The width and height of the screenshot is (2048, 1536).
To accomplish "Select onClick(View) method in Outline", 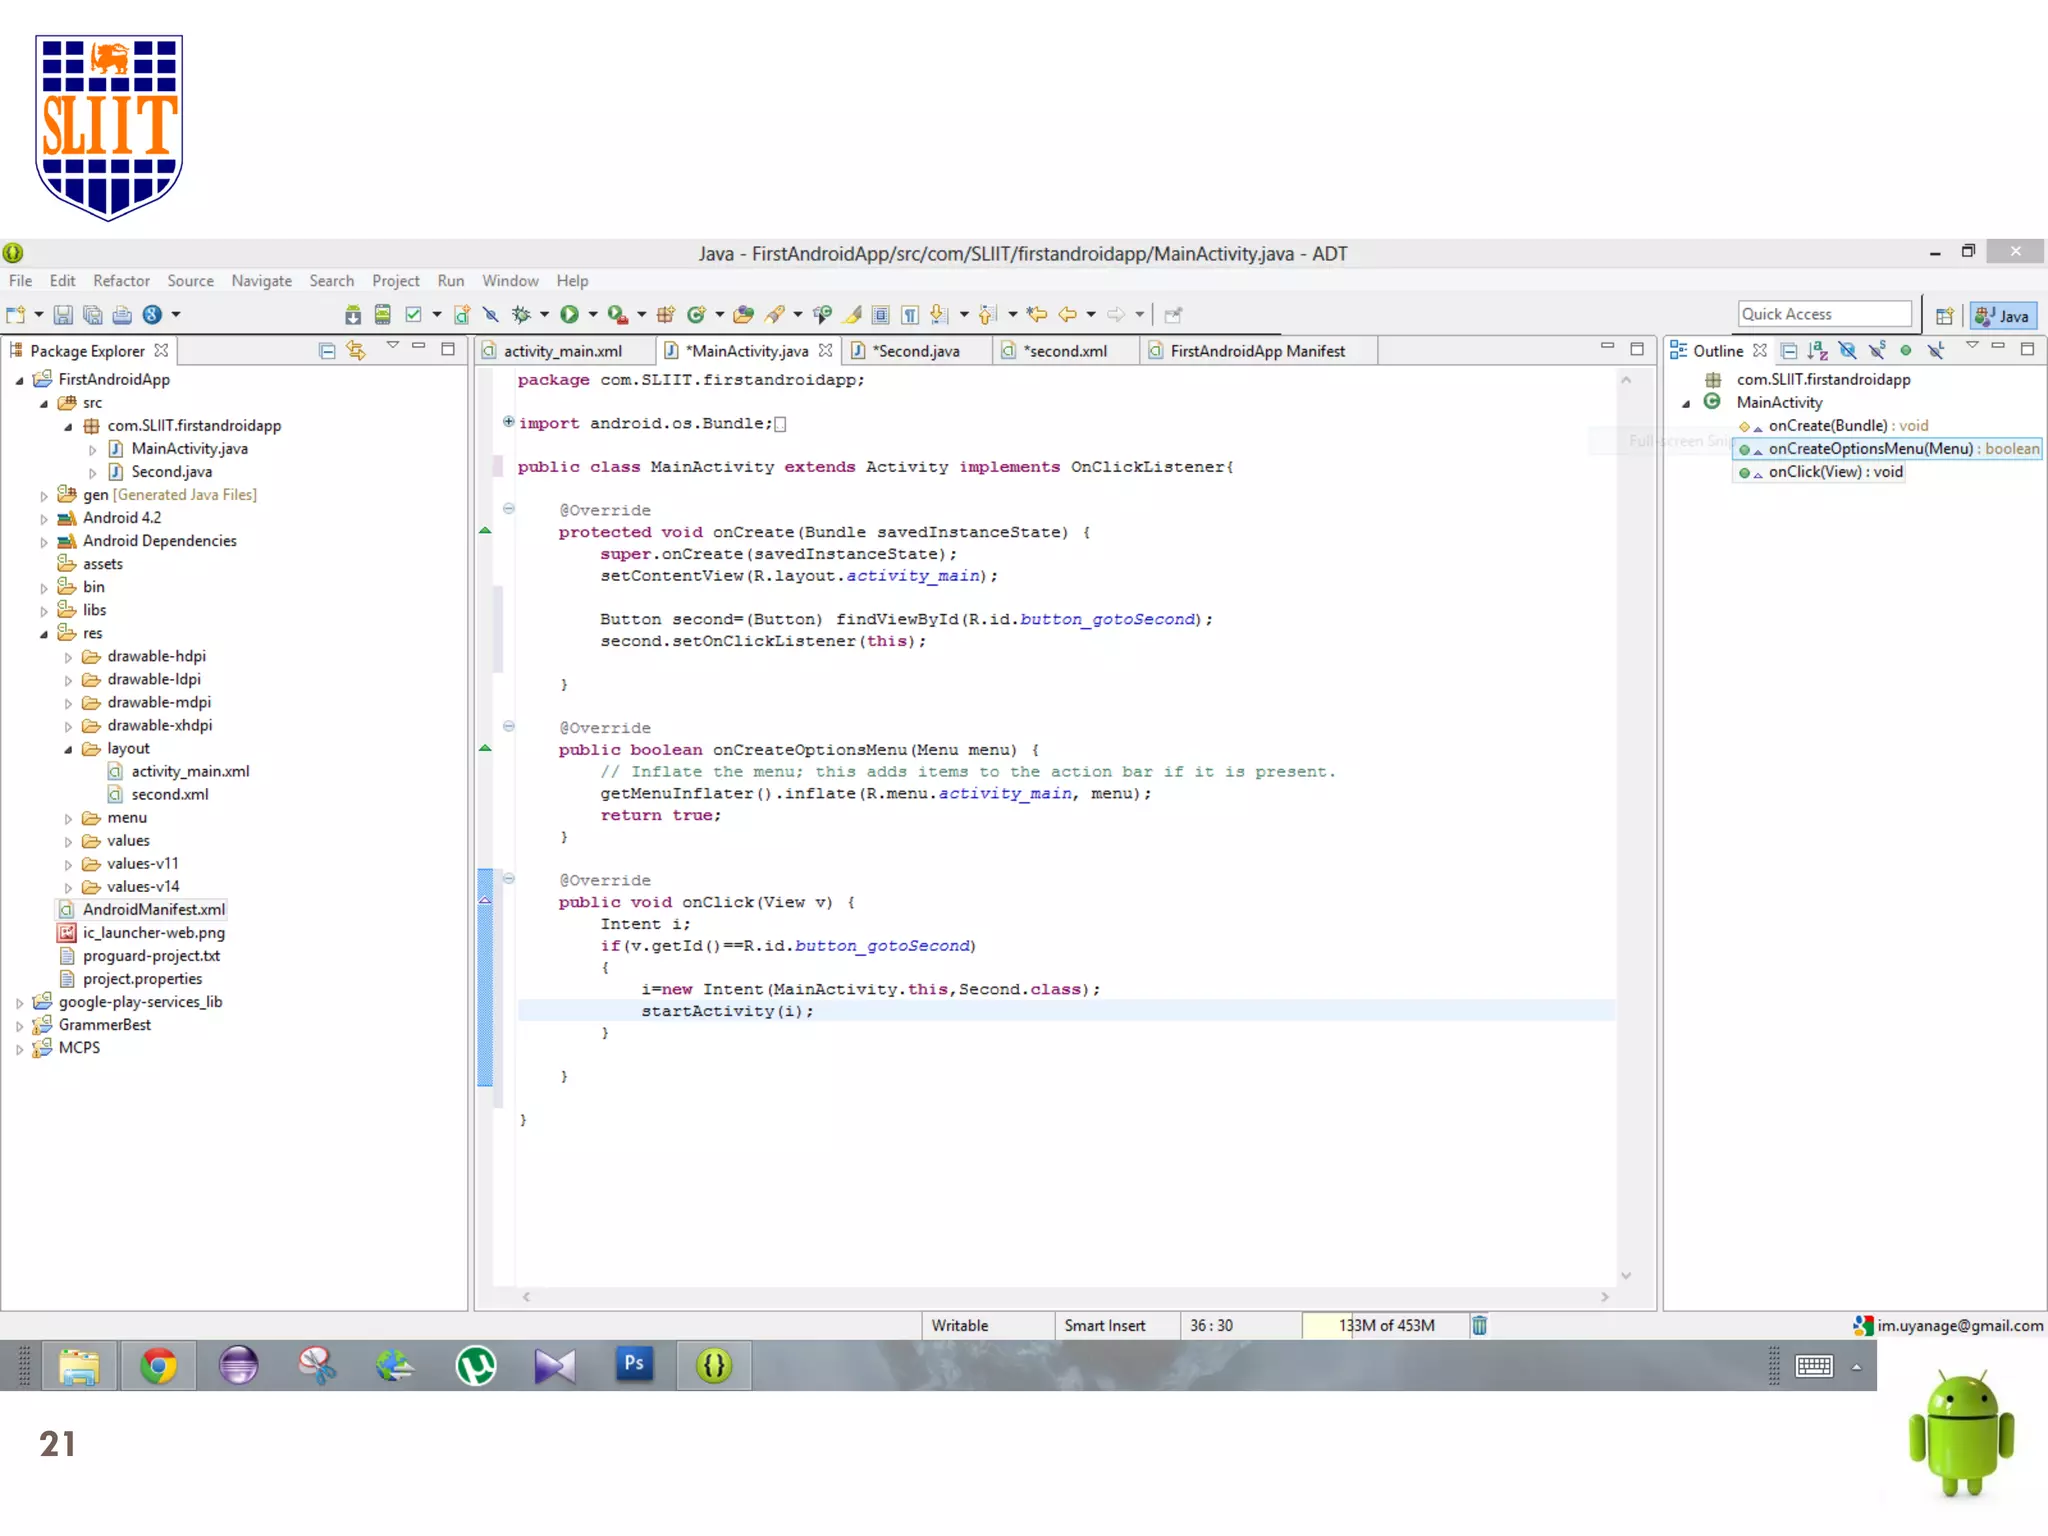I will click(x=1834, y=472).
